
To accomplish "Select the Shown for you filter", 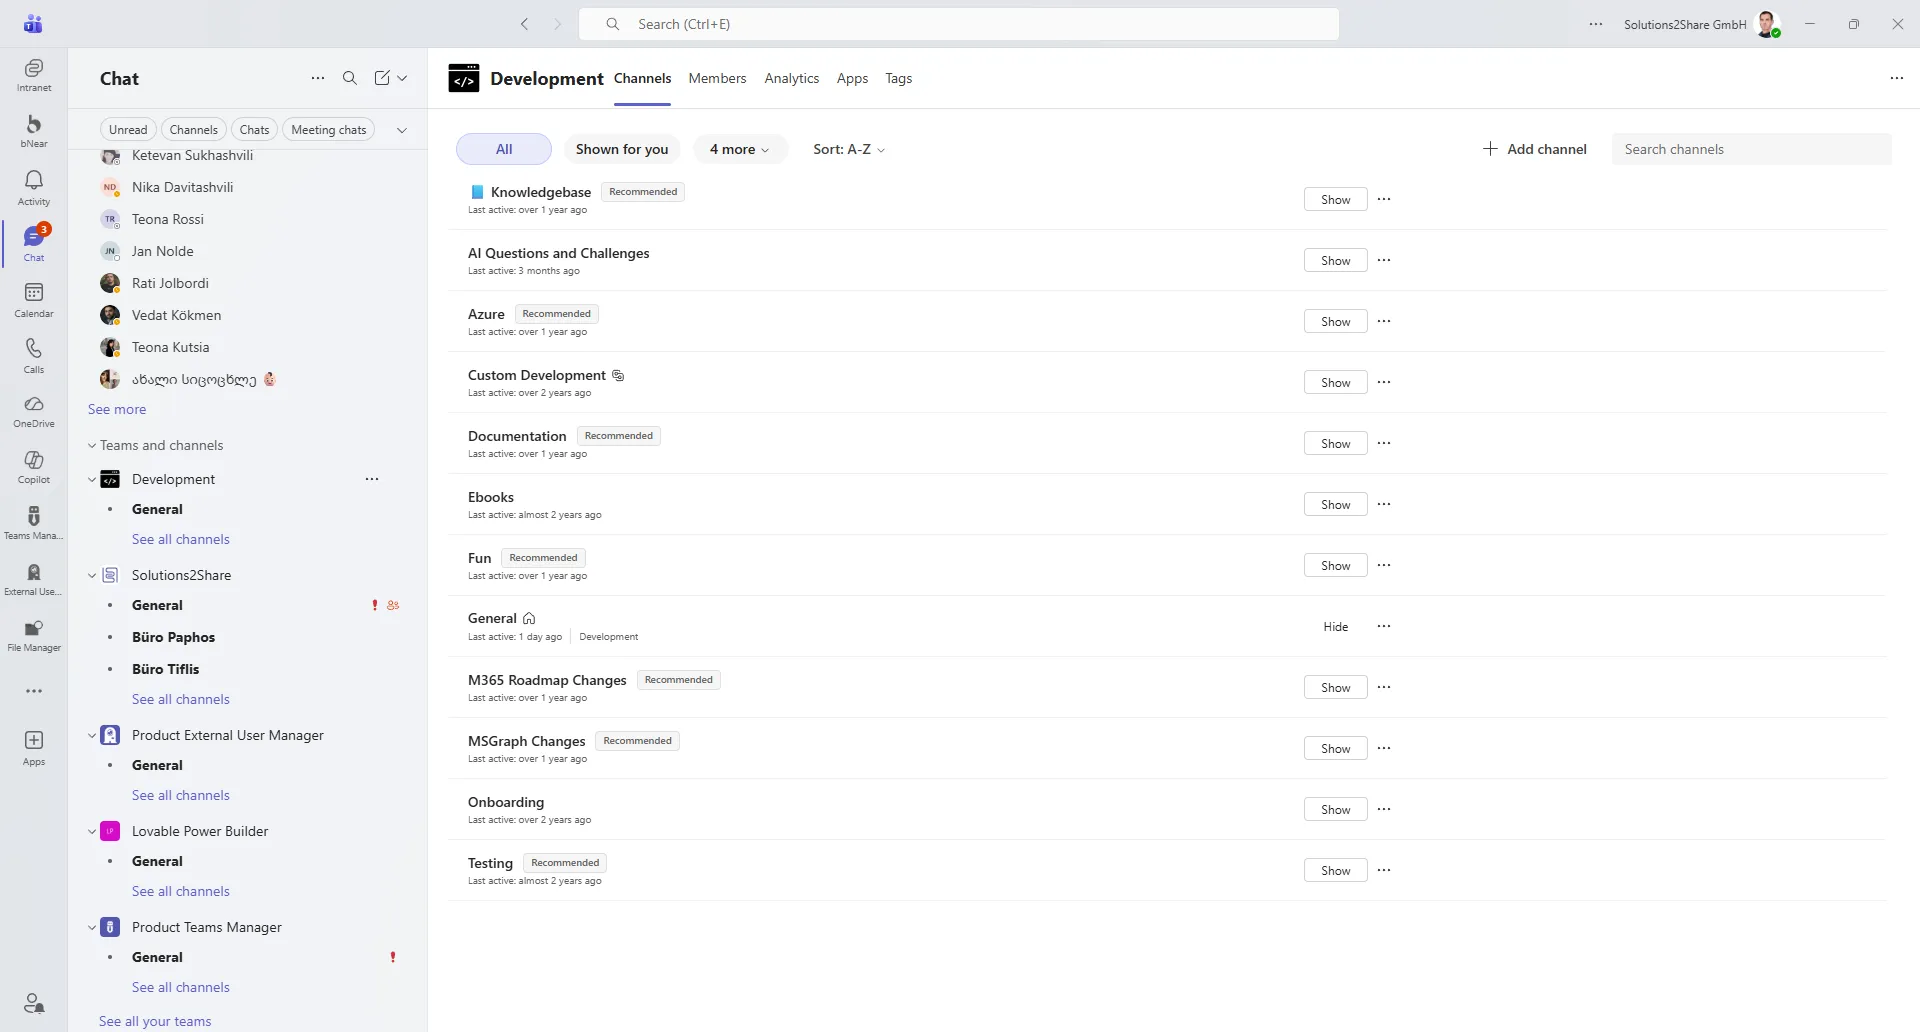I will (622, 149).
